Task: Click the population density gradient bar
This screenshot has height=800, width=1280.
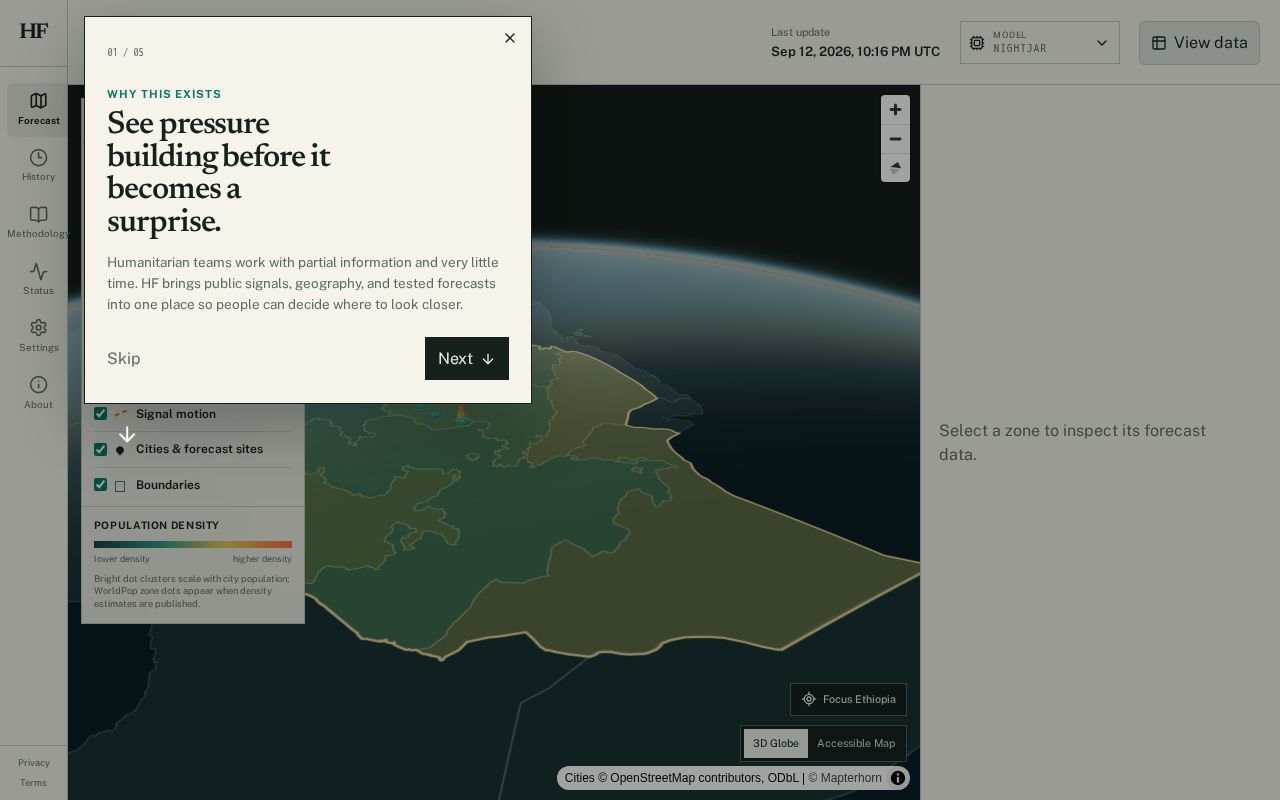Action: point(193,545)
